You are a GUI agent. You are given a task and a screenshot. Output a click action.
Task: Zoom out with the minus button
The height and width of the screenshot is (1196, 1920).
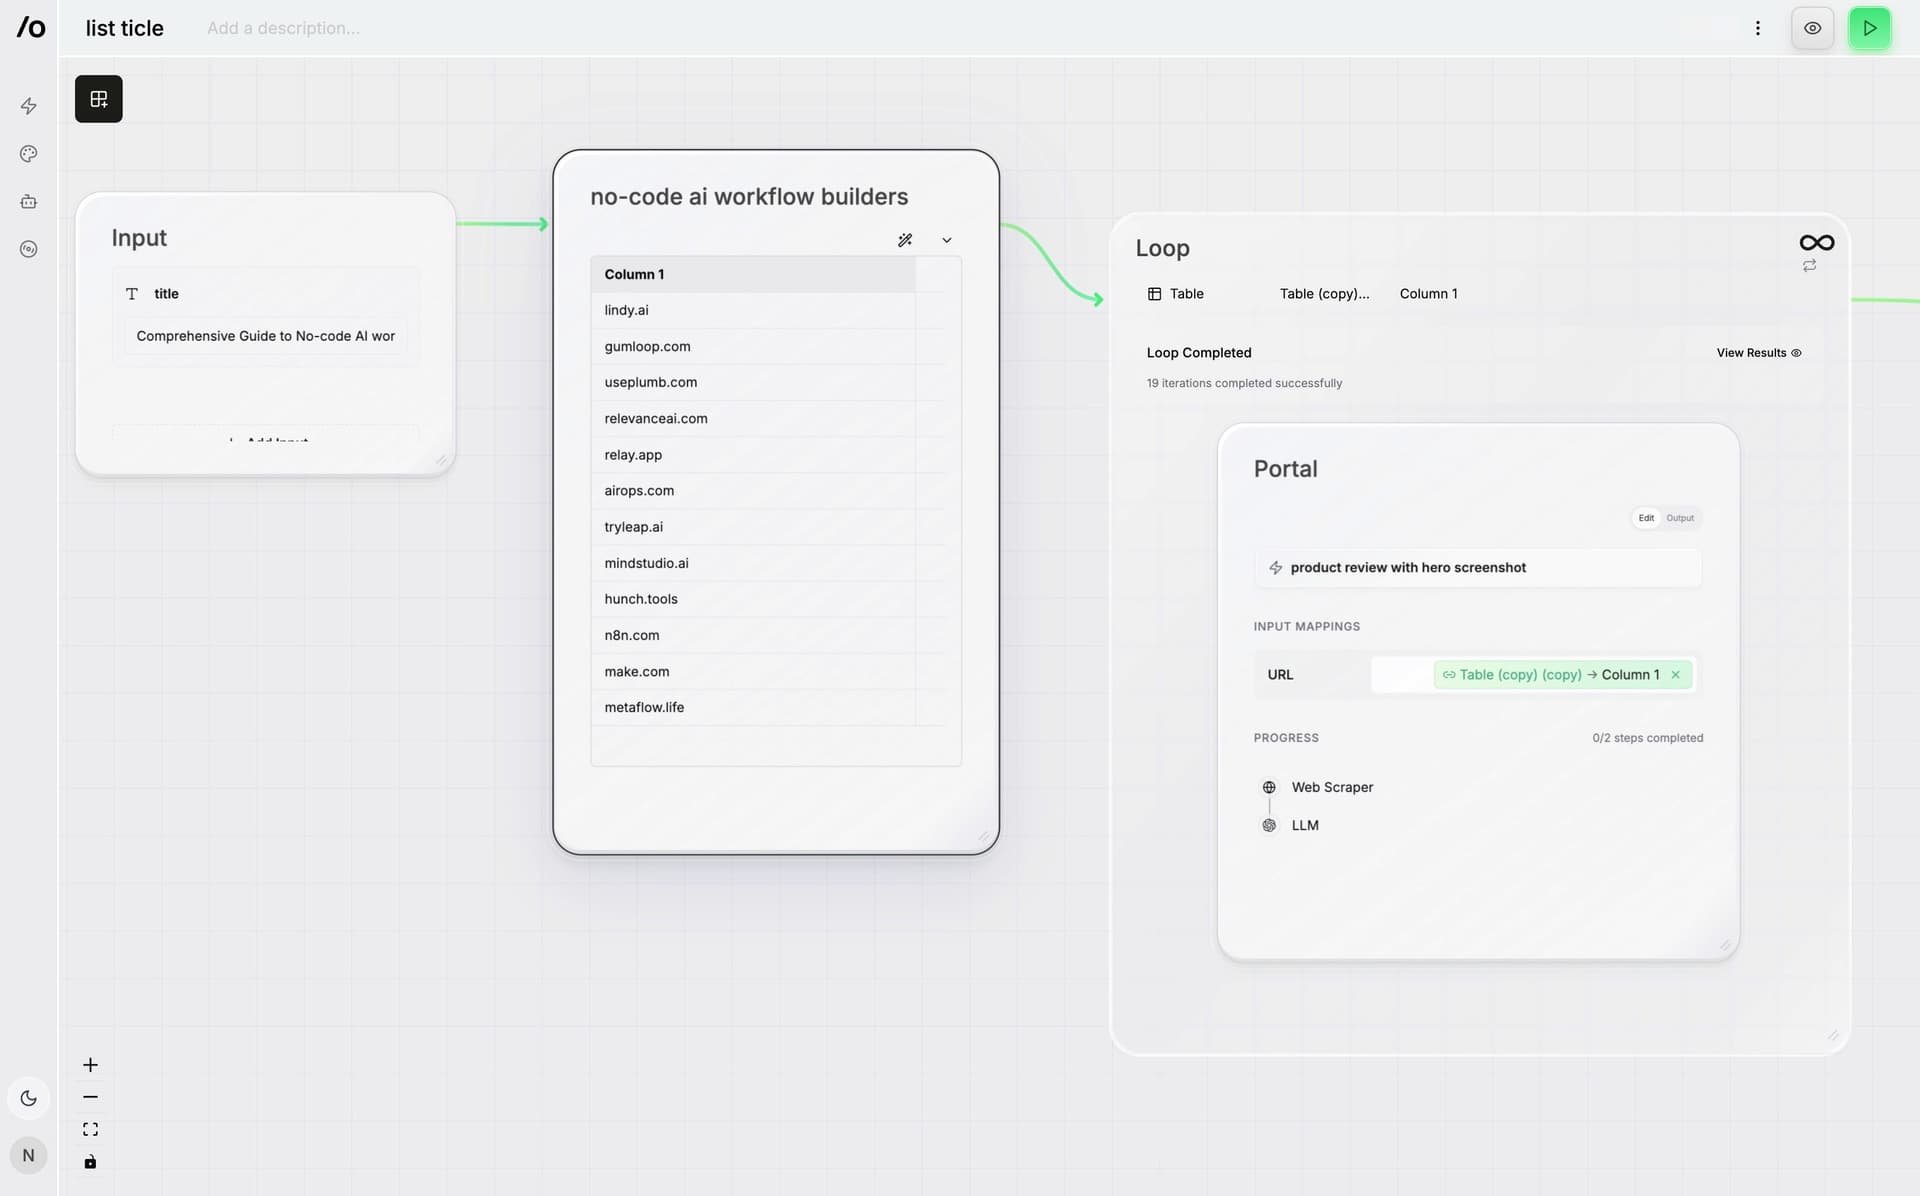[90, 1097]
